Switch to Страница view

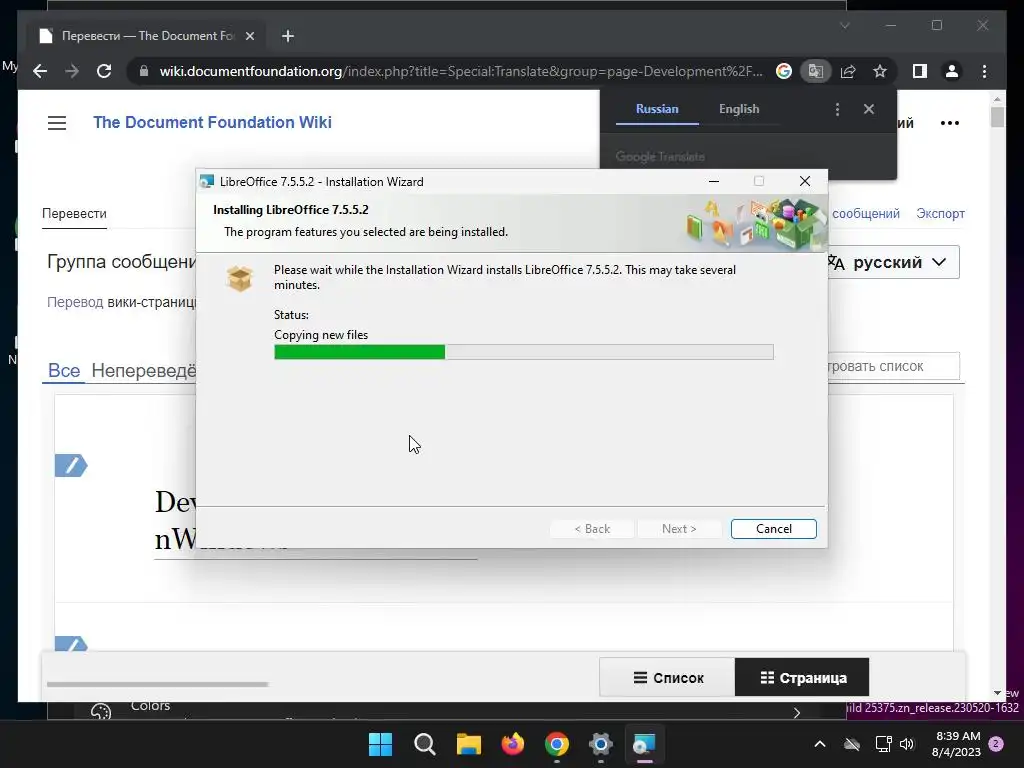coord(802,678)
